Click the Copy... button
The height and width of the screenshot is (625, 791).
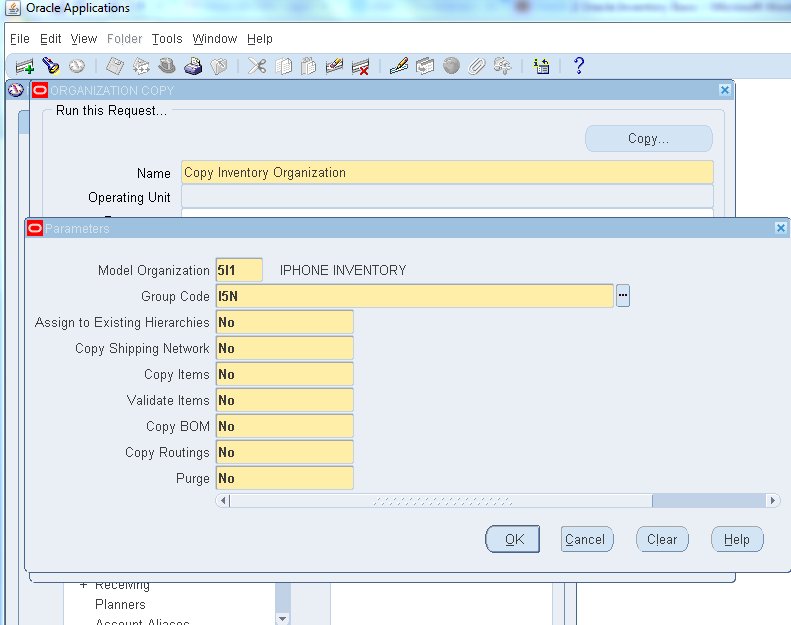649,139
